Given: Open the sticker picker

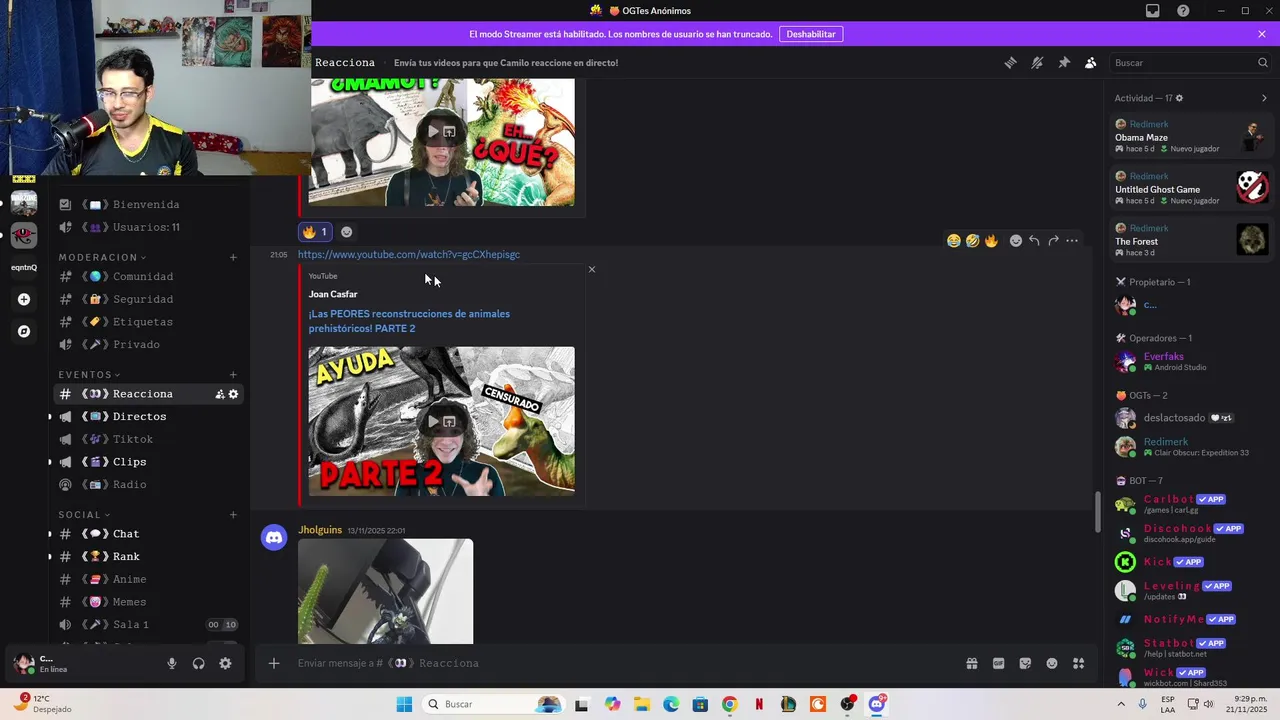Looking at the screenshot, I should click(x=1025, y=663).
